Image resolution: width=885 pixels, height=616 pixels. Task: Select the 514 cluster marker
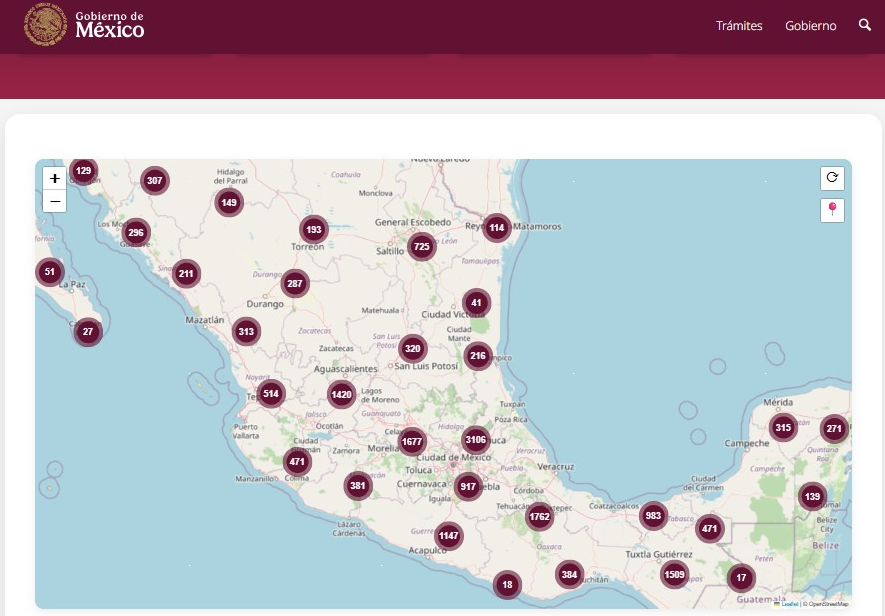[271, 394]
